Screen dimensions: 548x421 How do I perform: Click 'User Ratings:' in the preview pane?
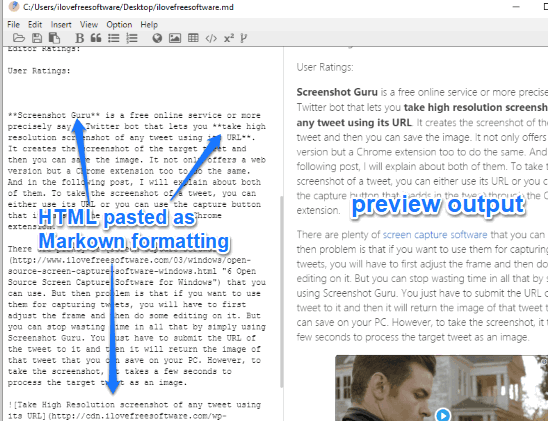pyautogui.click(x=325, y=67)
